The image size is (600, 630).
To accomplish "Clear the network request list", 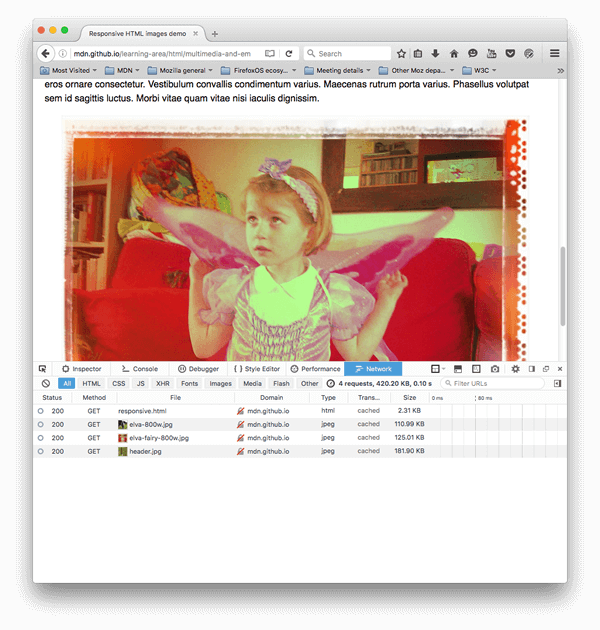I will [x=46, y=383].
